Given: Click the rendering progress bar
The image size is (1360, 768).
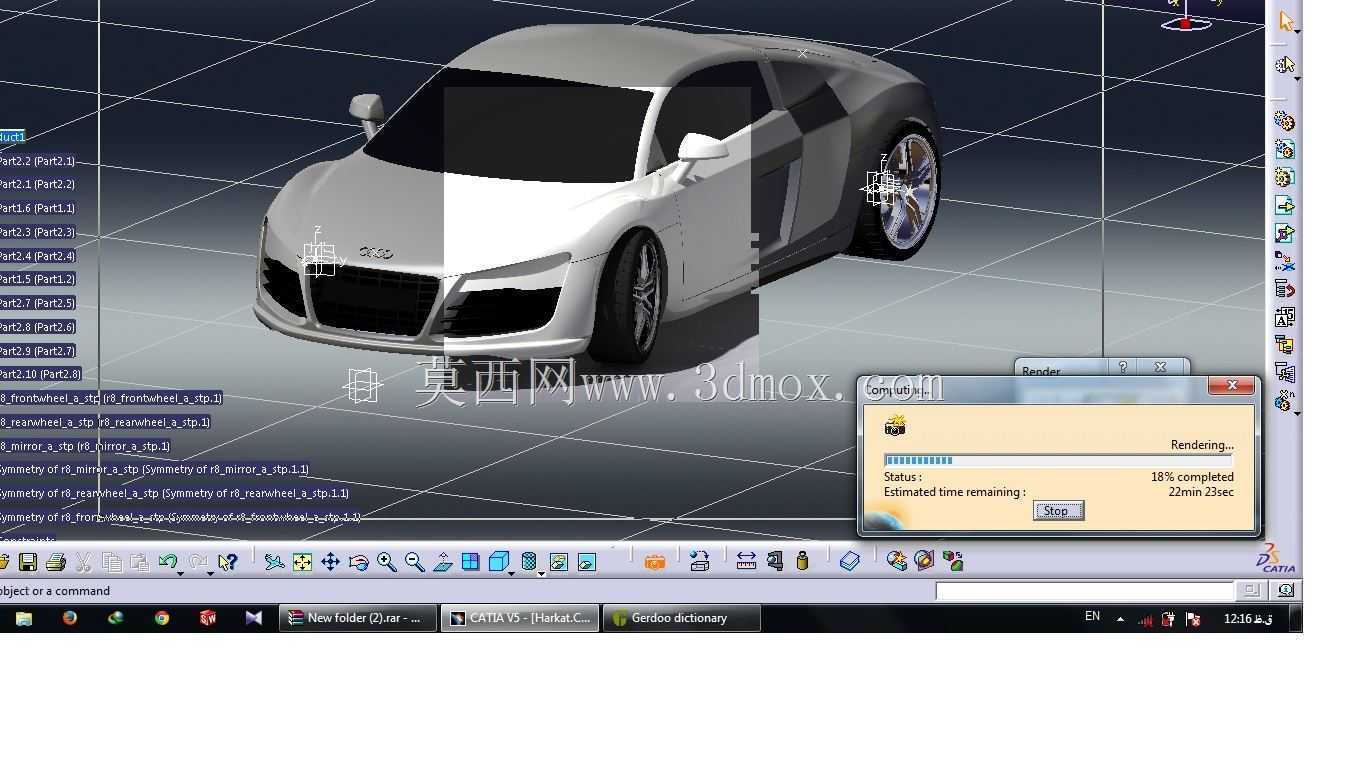Looking at the screenshot, I should tap(1058, 461).
